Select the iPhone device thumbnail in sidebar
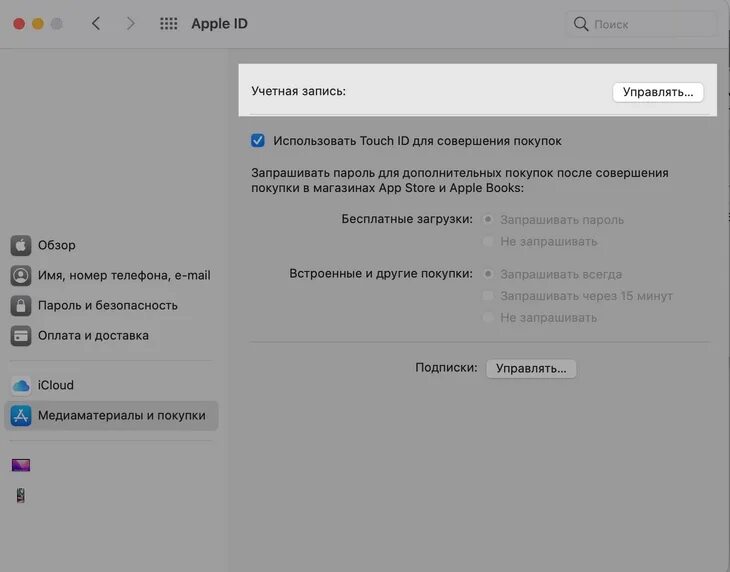 (20, 496)
